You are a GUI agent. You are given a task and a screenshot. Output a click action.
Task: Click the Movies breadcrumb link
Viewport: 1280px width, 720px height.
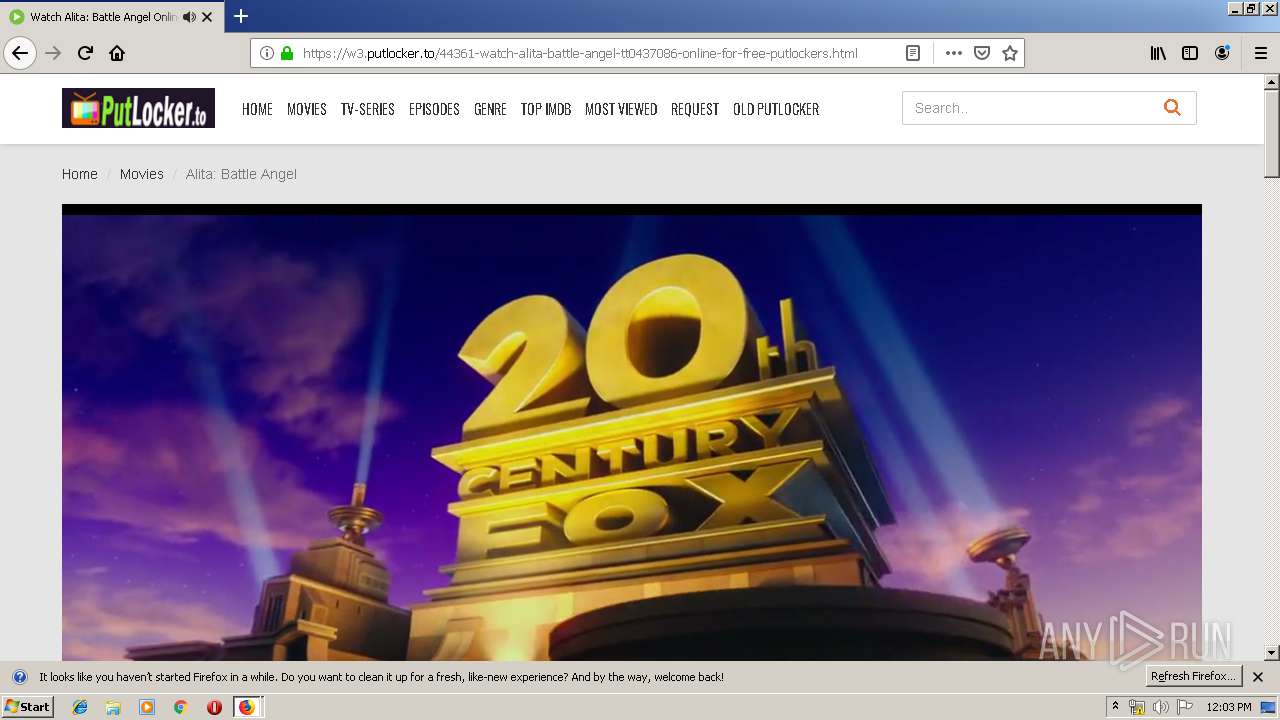[x=142, y=174]
